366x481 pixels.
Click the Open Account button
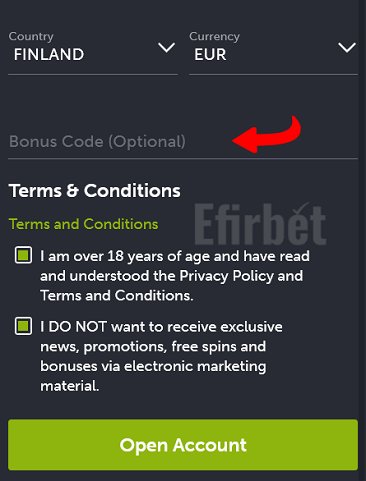183,445
